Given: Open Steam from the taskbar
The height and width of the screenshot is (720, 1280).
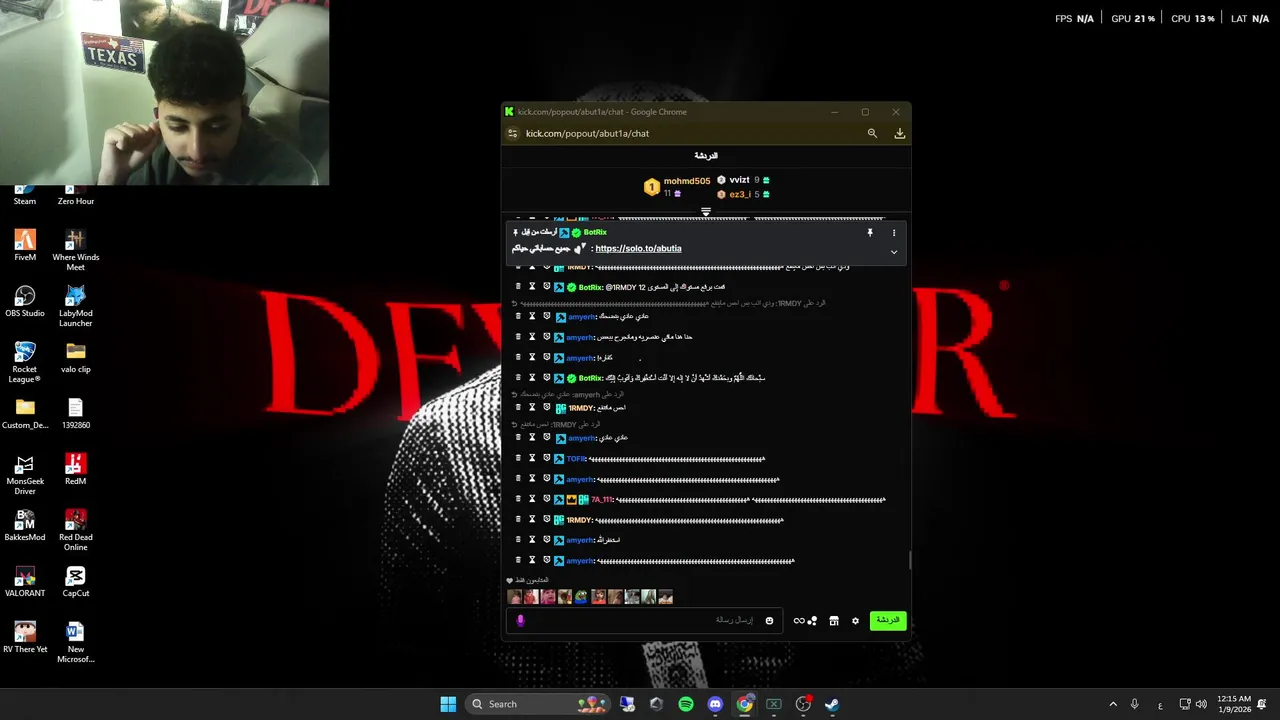Looking at the screenshot, I should [831, 704].
